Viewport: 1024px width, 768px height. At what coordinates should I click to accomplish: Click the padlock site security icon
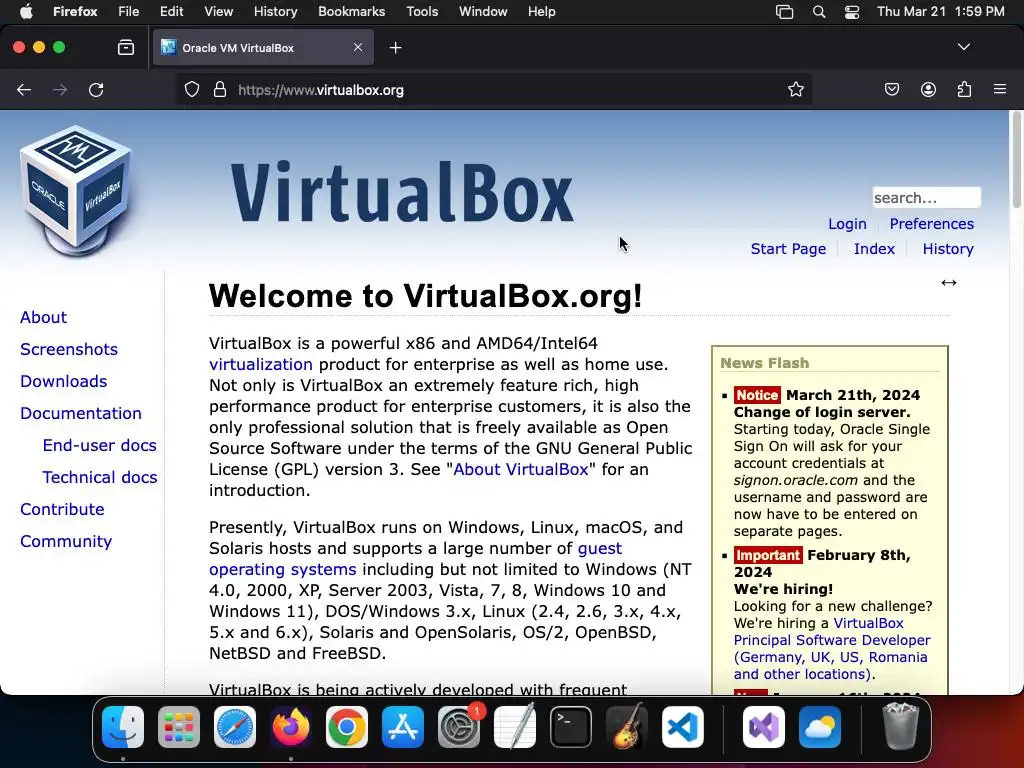pos(220,89)
